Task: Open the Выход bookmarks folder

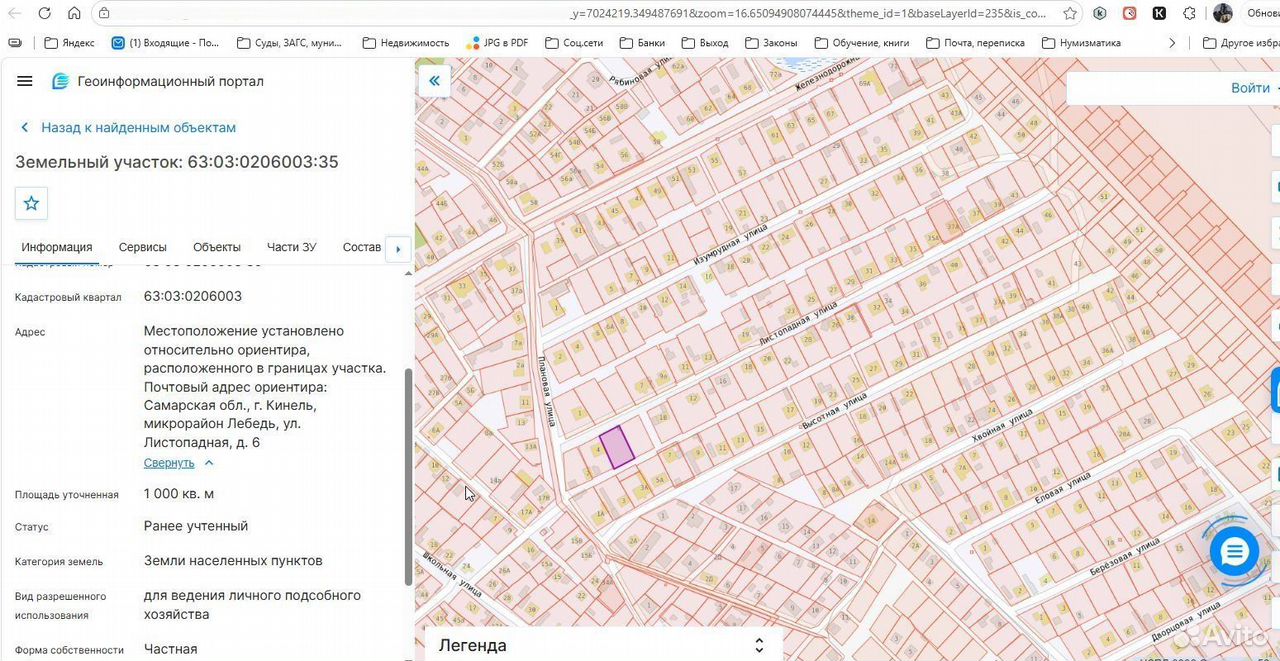Action: coord(705,43)
